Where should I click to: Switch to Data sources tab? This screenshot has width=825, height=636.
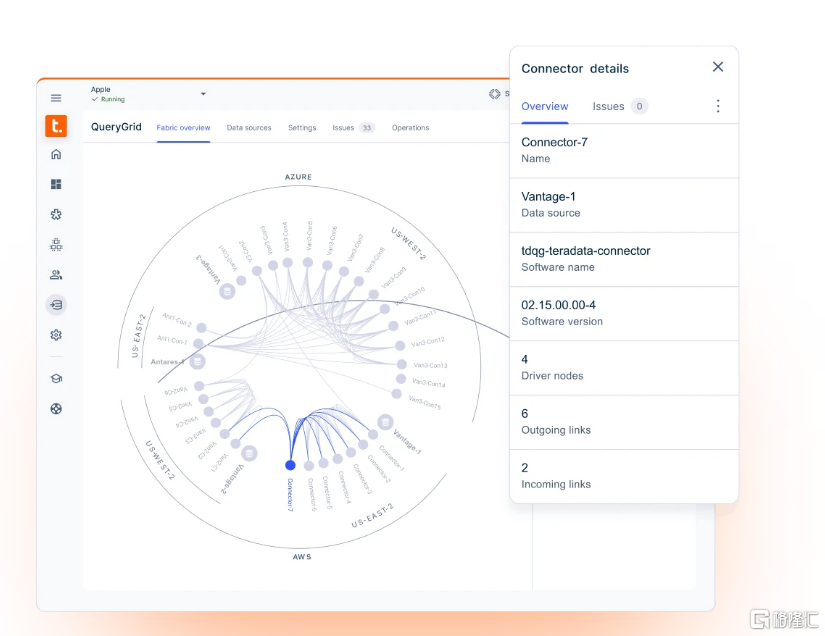pyautogui.click(x=249, y=128)
